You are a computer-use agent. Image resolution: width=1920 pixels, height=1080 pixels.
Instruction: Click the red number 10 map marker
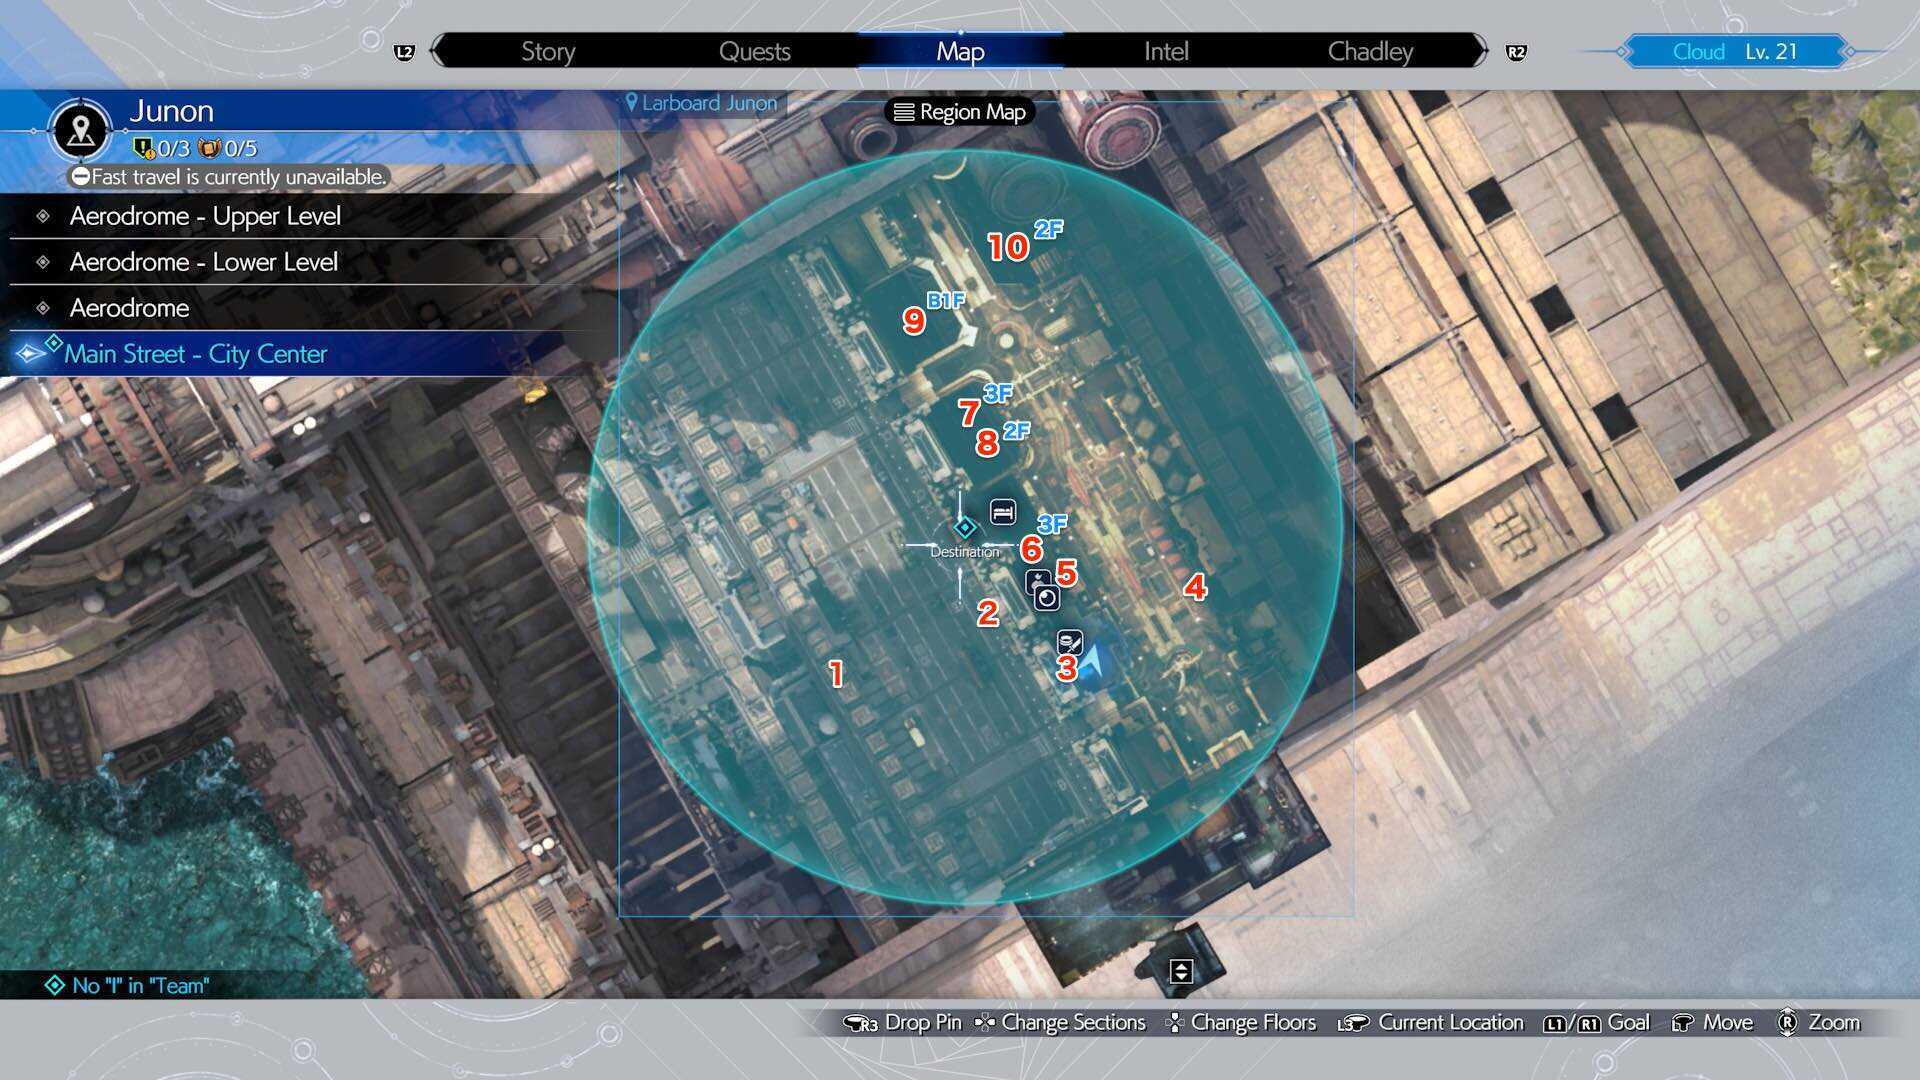tap(1007, 247)
